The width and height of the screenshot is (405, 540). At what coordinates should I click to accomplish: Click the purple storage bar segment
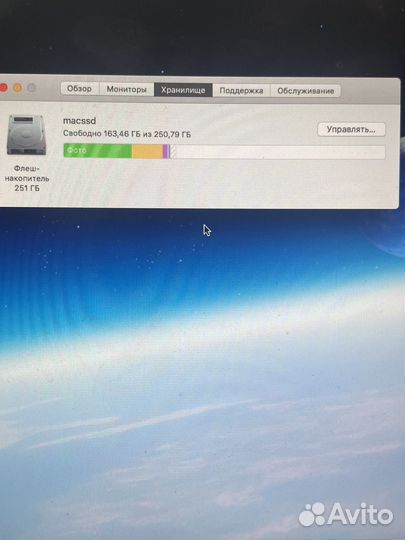point(166,152)
